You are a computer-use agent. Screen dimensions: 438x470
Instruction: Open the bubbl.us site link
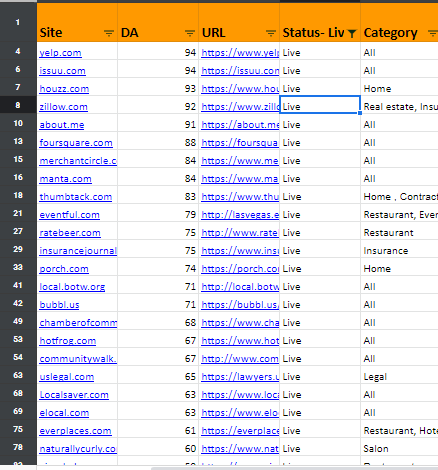click(59, 305)
